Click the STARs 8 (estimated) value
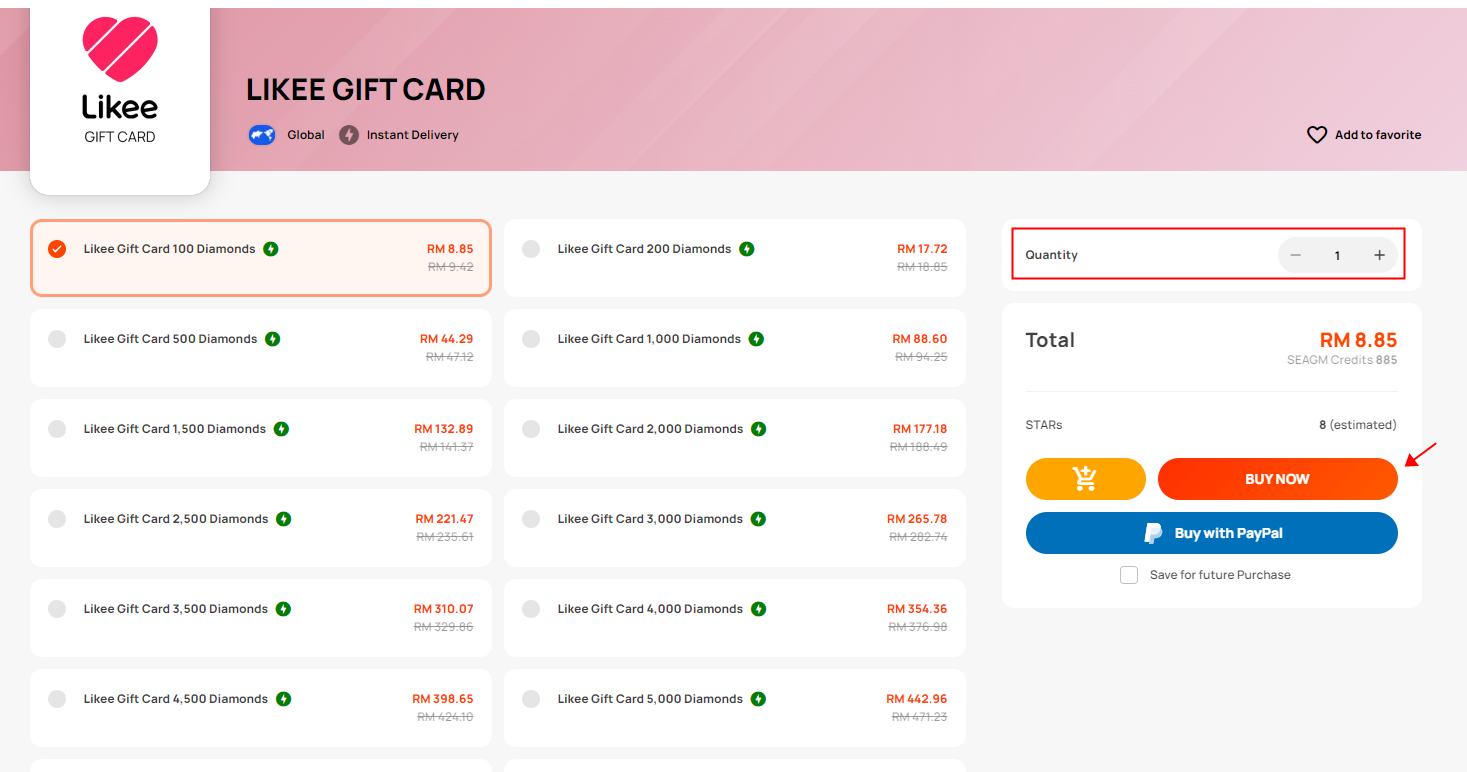Screen dimensions: 1467x772 tap(1358, 425)
